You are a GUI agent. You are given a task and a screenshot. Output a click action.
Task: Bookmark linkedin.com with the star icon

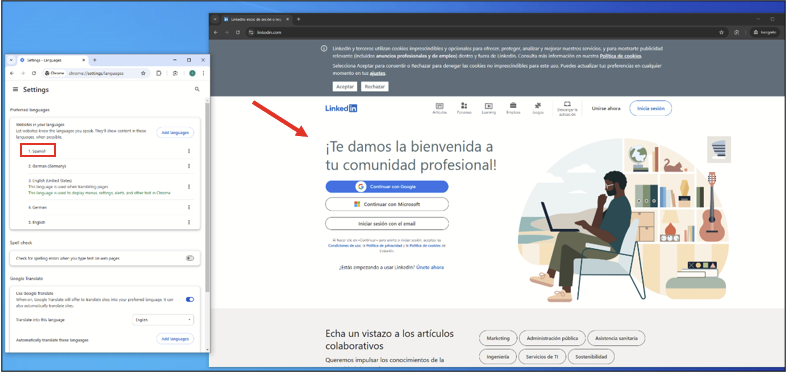(x=721, y=32)
